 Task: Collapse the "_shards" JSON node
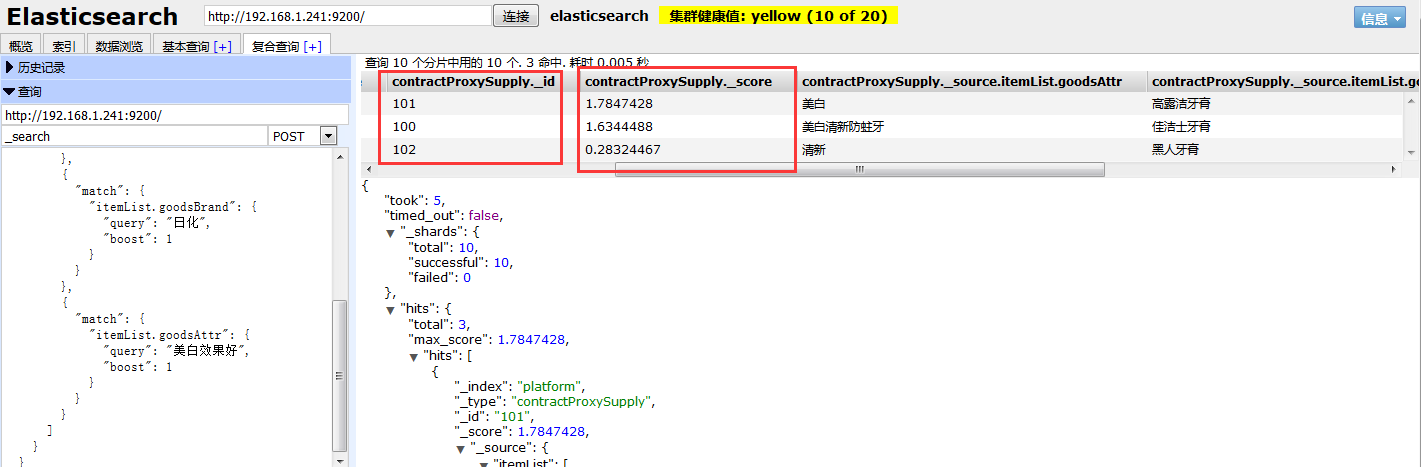click(x=391, y=232)
